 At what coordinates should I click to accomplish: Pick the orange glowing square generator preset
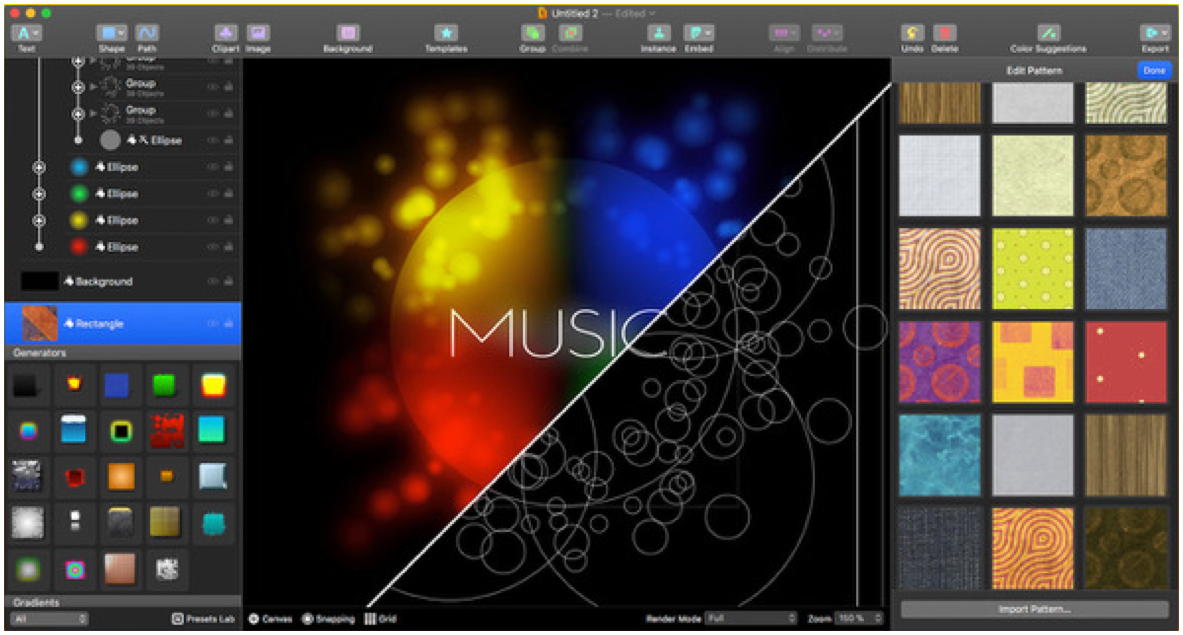click(121, 477)
